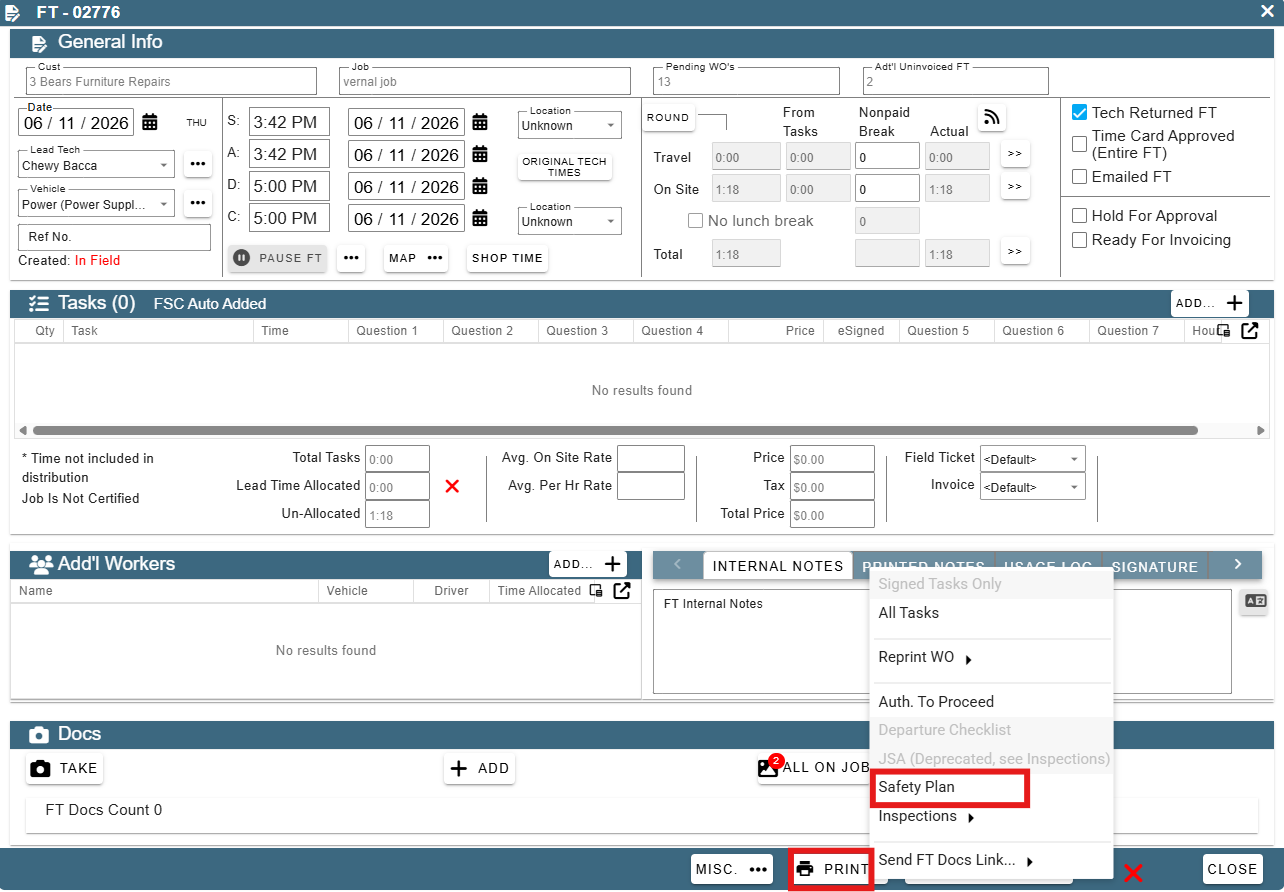Expand the Send FT Docs Link submenu
The width and height of the screenshot is (1284, 892).
coord(991,860)
